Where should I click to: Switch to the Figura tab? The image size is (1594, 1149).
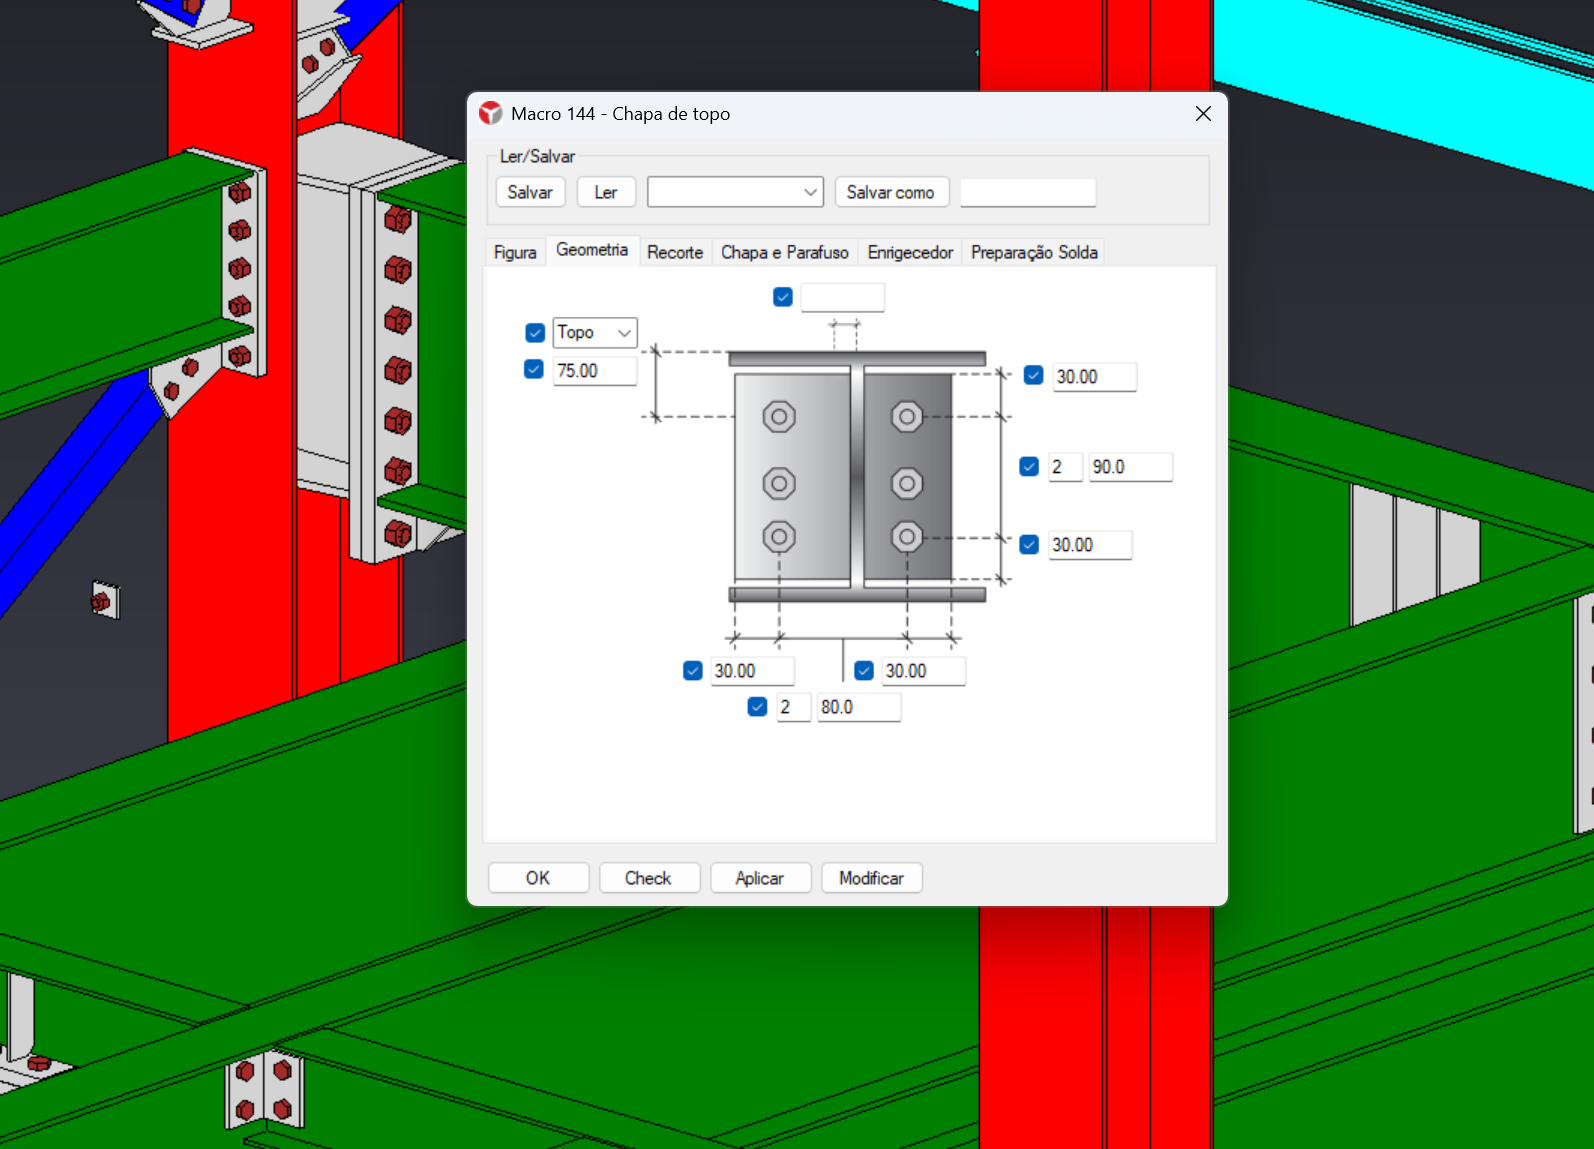coord(515,253)
